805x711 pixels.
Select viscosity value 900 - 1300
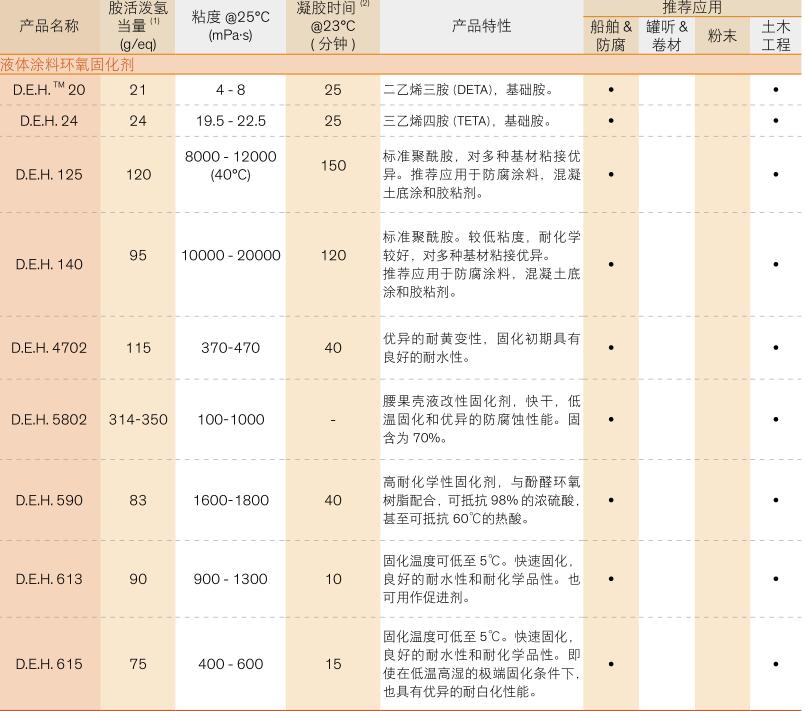(x=231, y=579)
